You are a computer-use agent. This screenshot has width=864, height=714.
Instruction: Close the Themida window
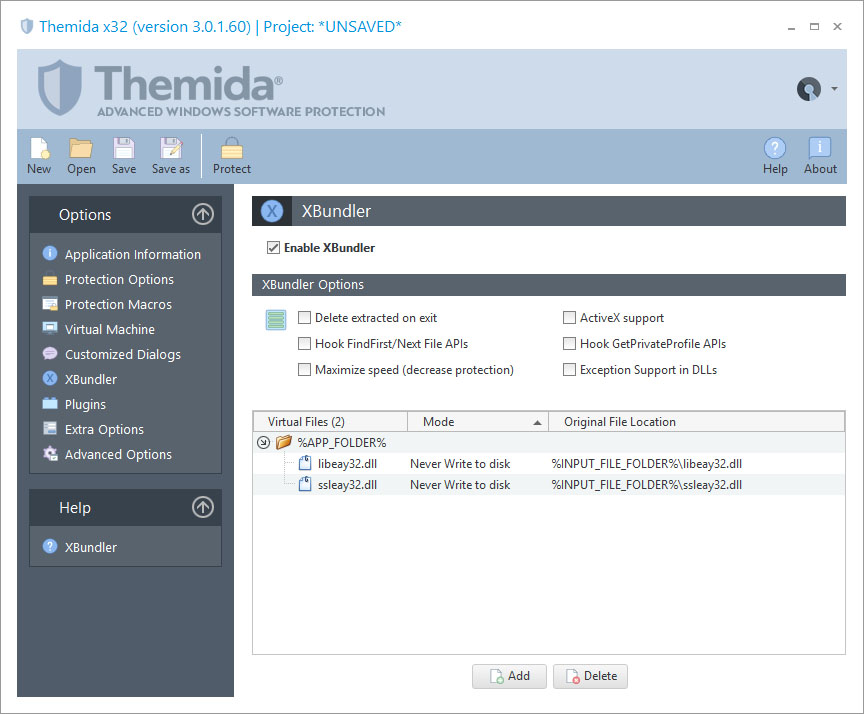pos(837,26)
